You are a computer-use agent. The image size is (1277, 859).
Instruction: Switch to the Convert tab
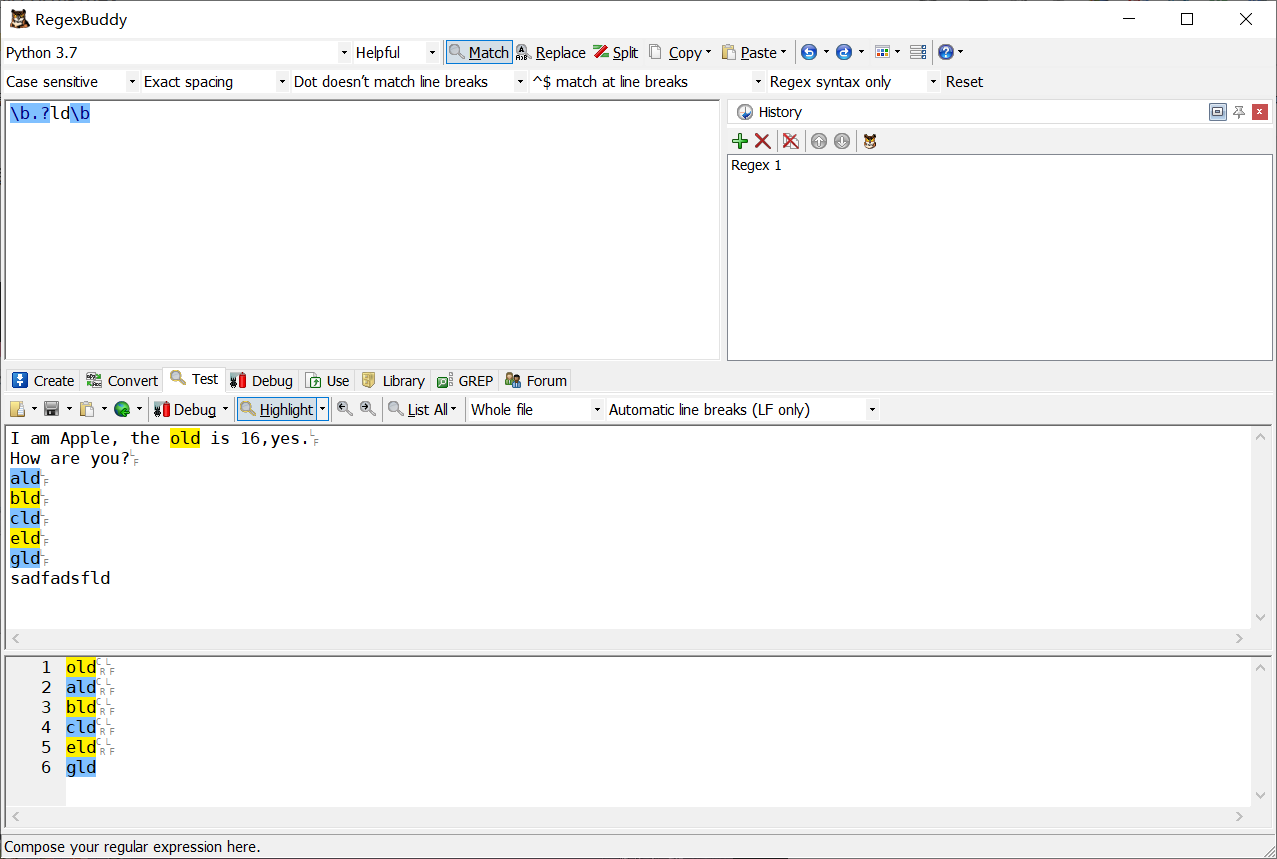tap(122, 380)
